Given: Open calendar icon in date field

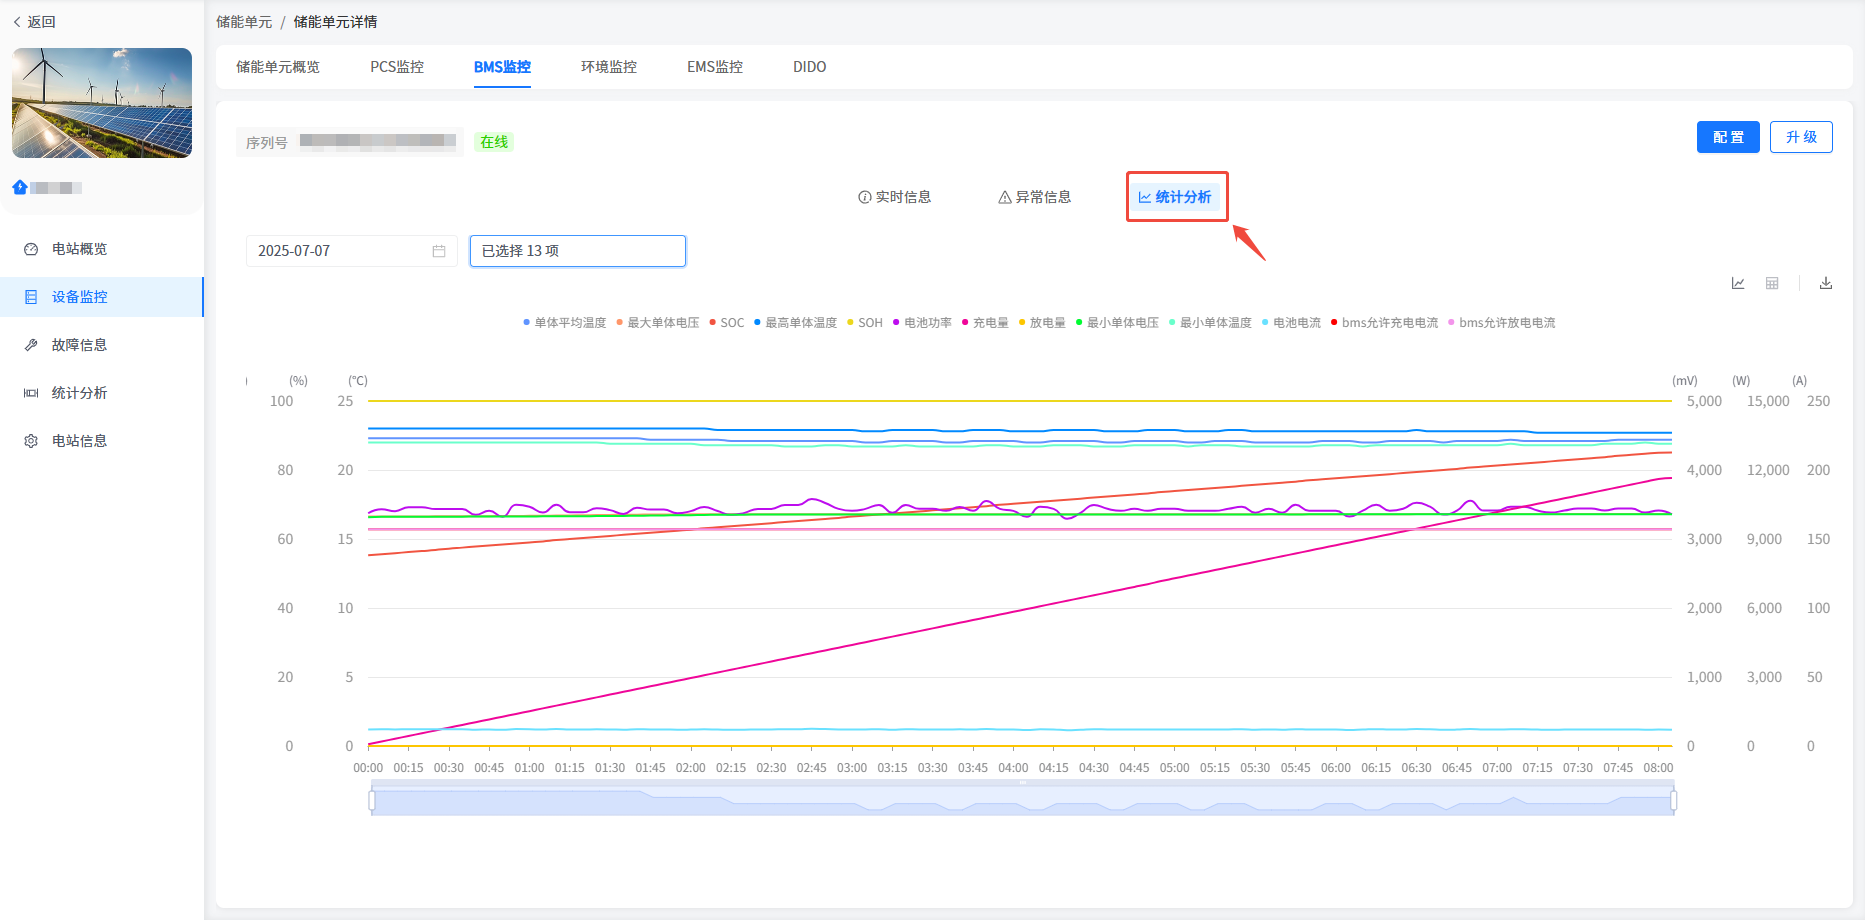Looking at the screenshot, I should [439, 251].
